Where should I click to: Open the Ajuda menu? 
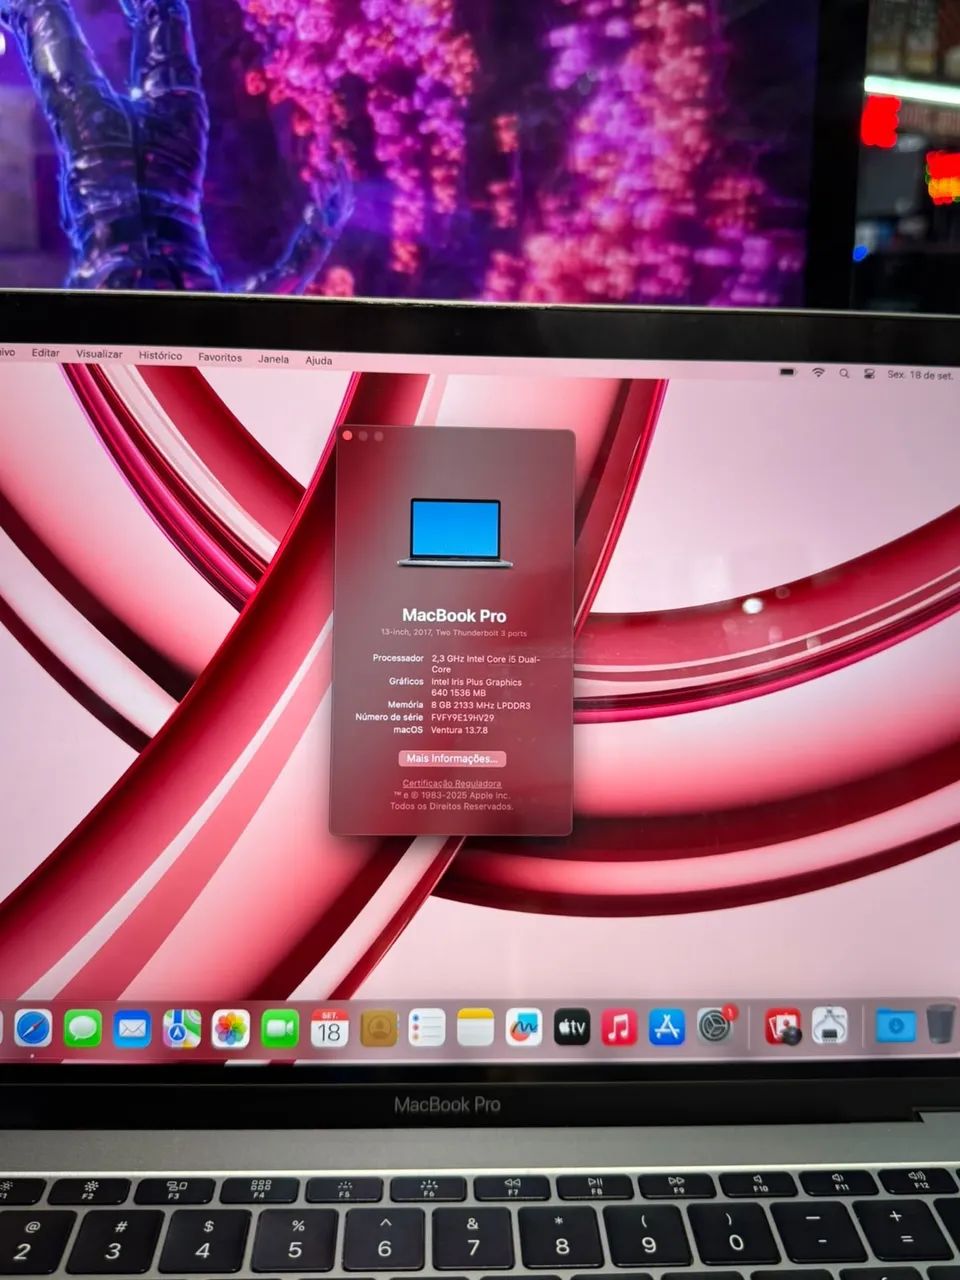click(318, 360)
